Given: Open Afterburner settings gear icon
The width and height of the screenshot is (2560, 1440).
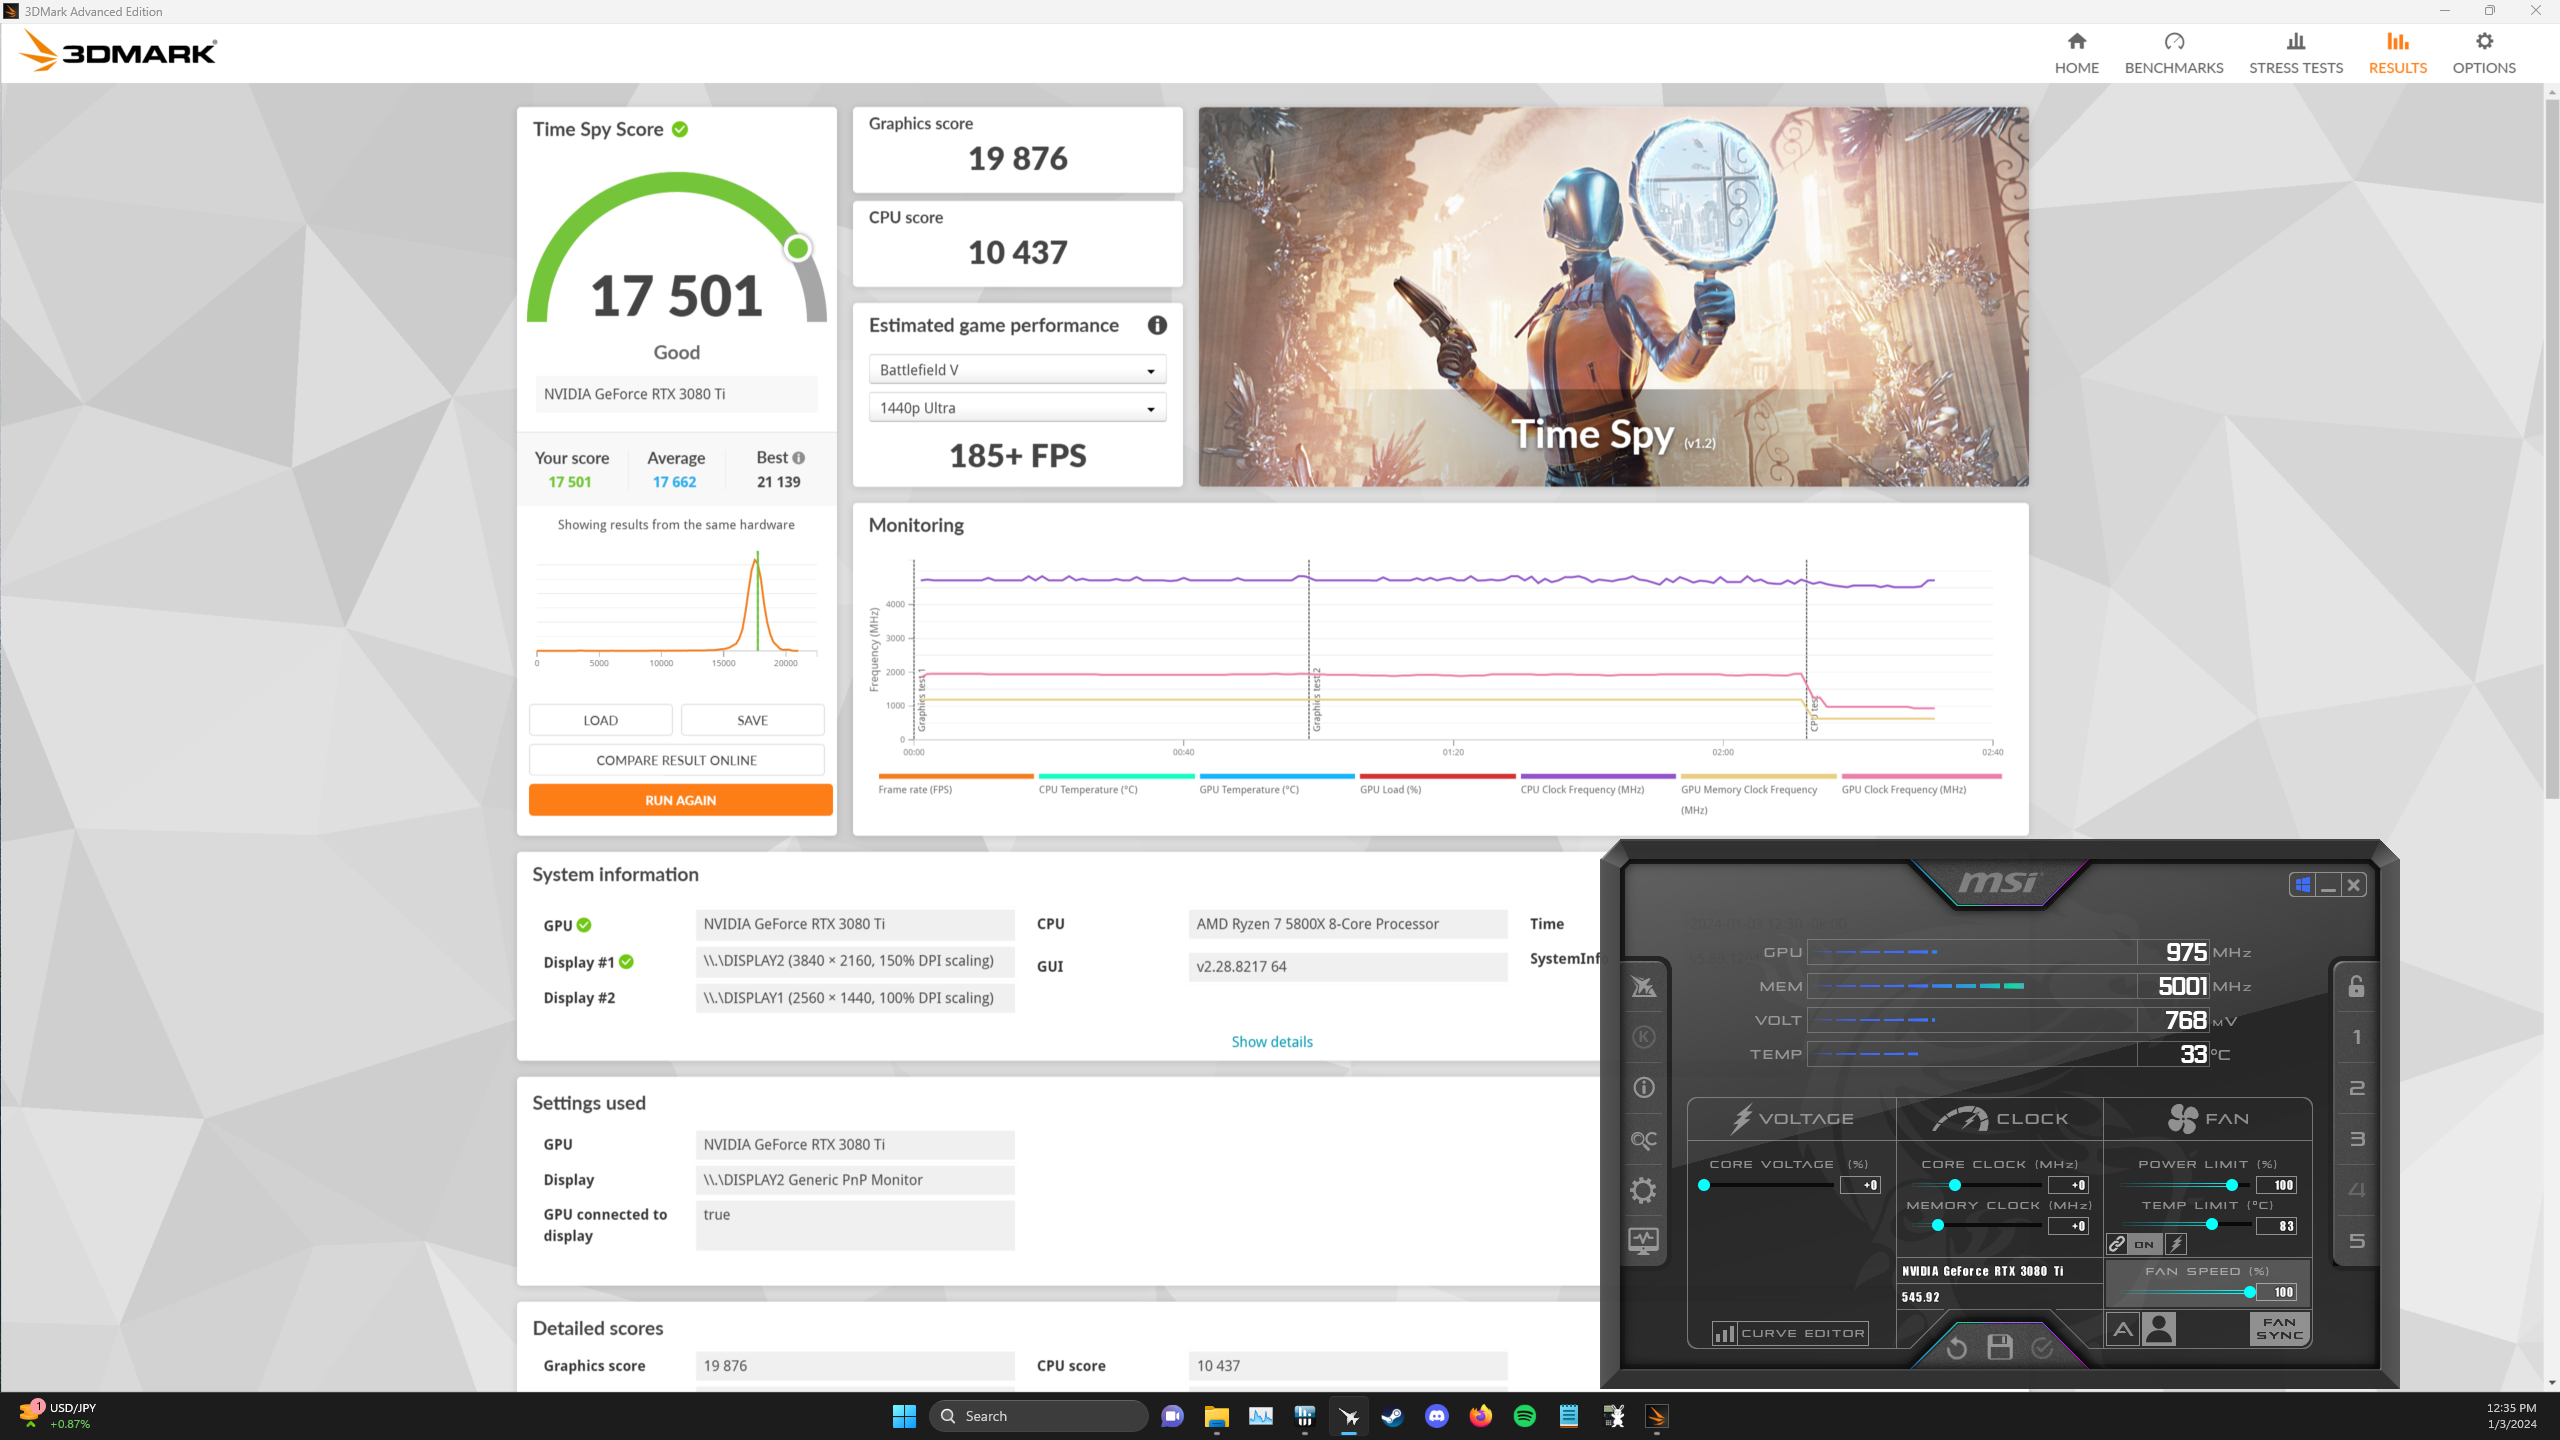Looking at the screenshot, I should (x=1643, y=1190).
